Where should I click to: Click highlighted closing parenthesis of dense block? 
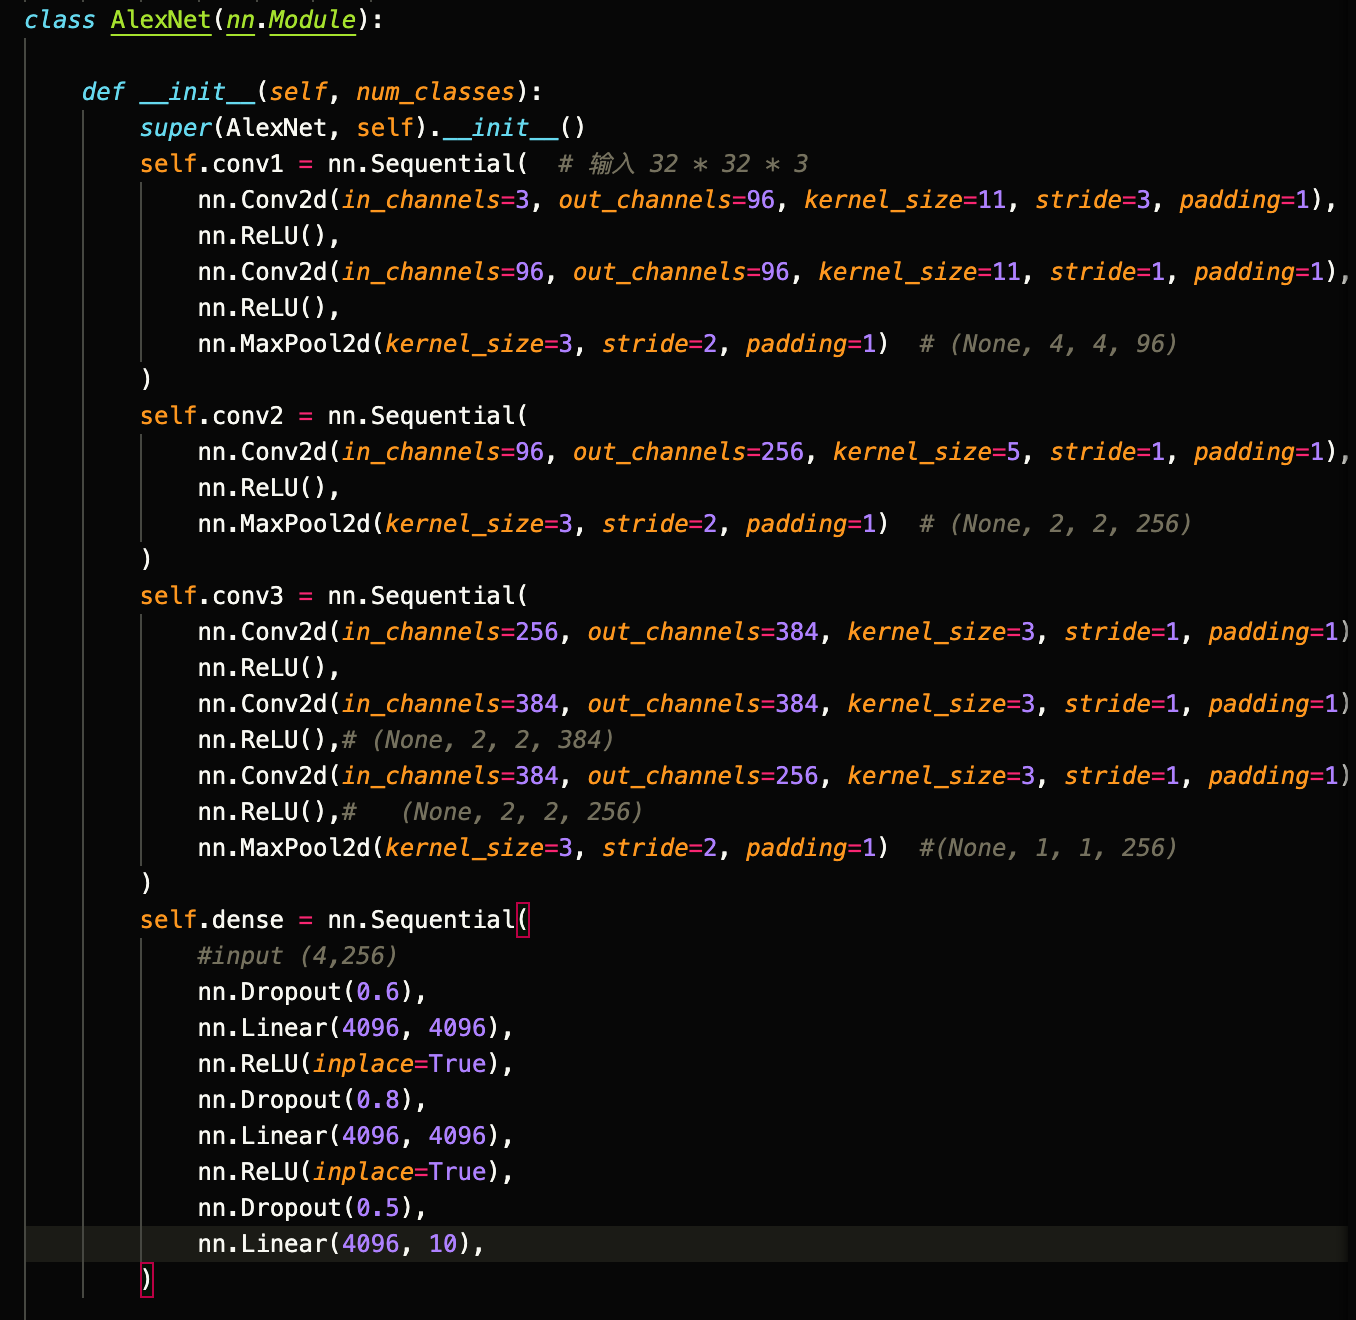pos(146,1280)
